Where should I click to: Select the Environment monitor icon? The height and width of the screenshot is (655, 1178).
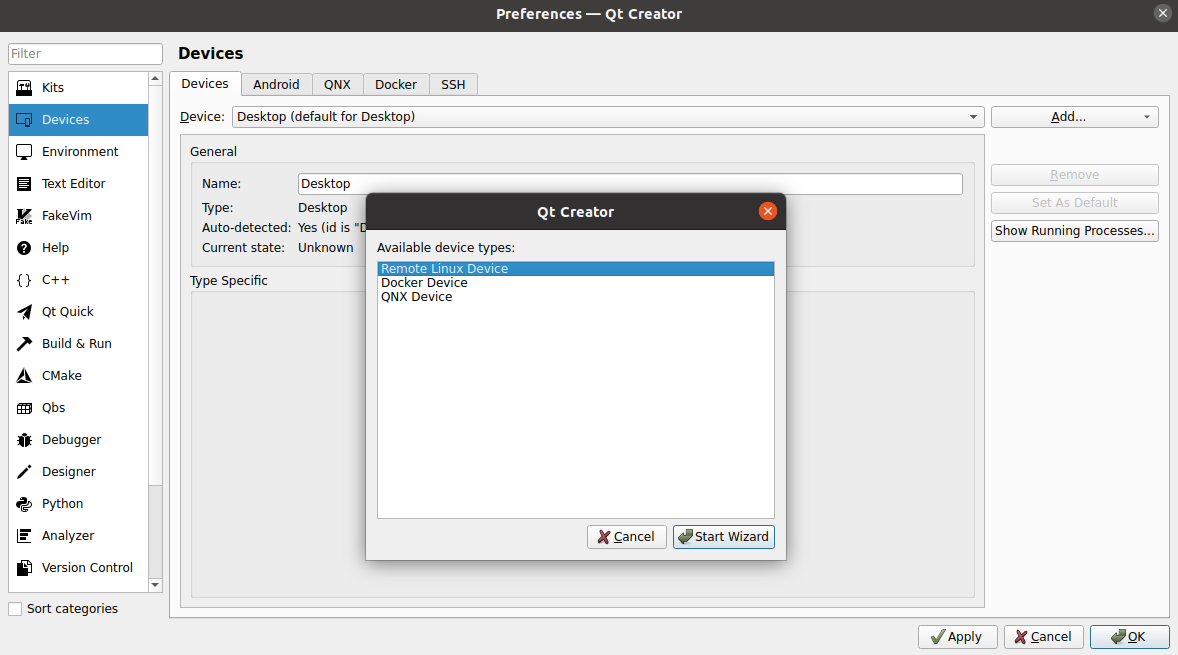click(25, 152)
